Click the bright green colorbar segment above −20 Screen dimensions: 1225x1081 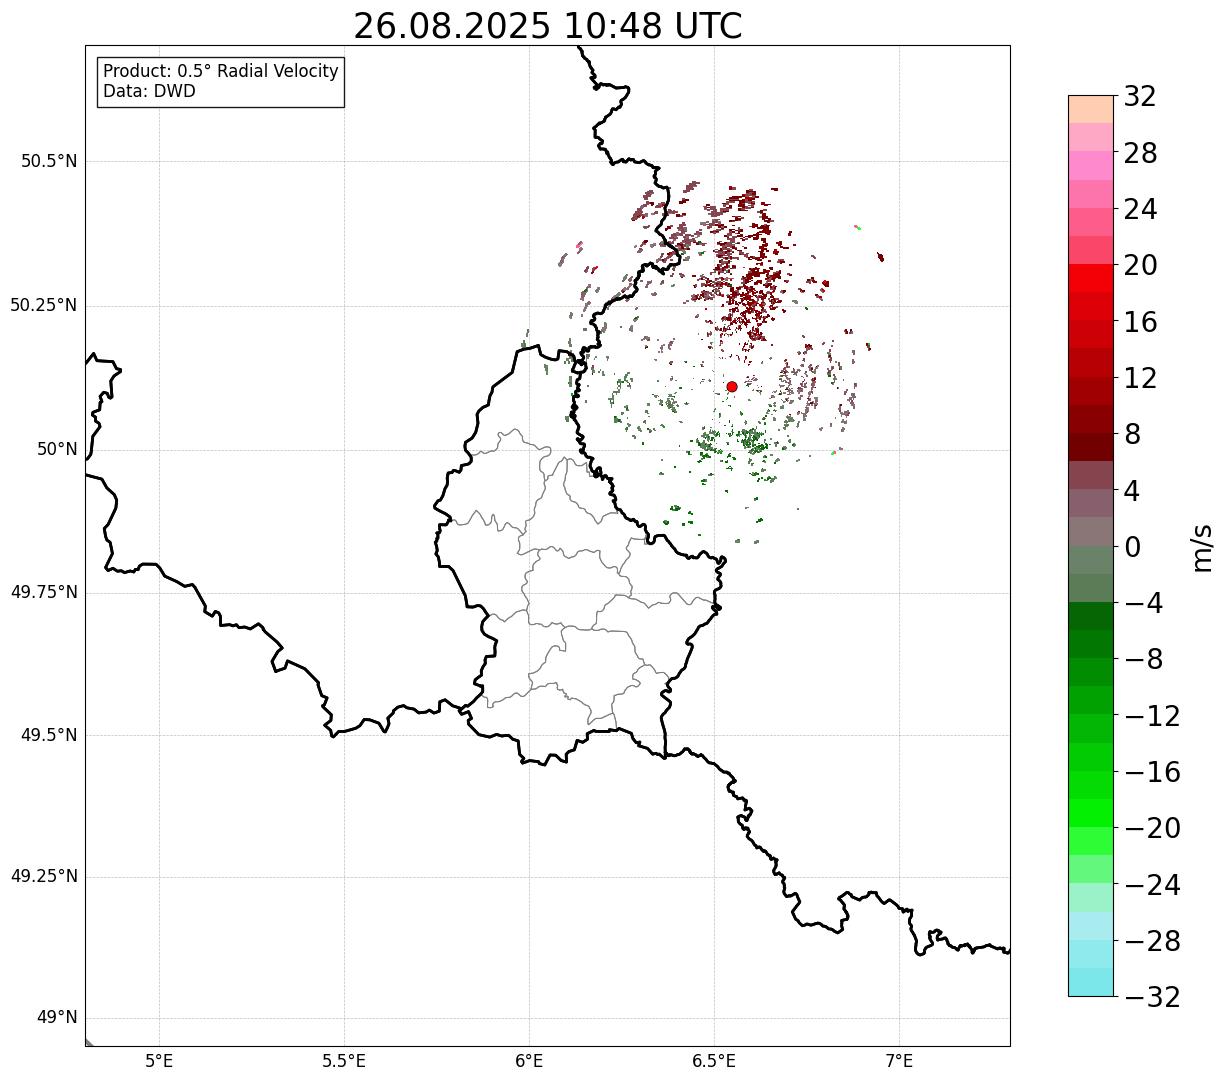coord(1091,813)
